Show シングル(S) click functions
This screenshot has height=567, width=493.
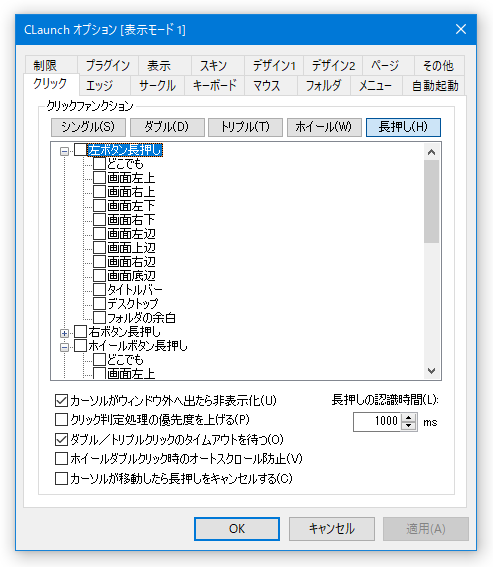(88, 127)
